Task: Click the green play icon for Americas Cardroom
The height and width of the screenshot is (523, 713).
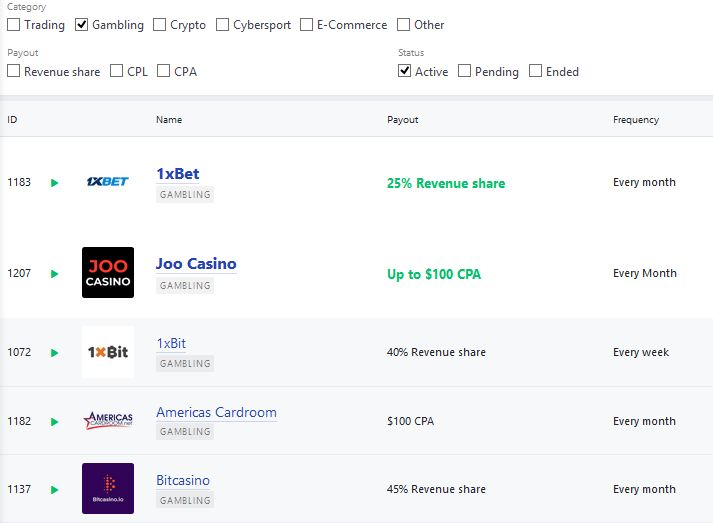Action: [55, 422]
